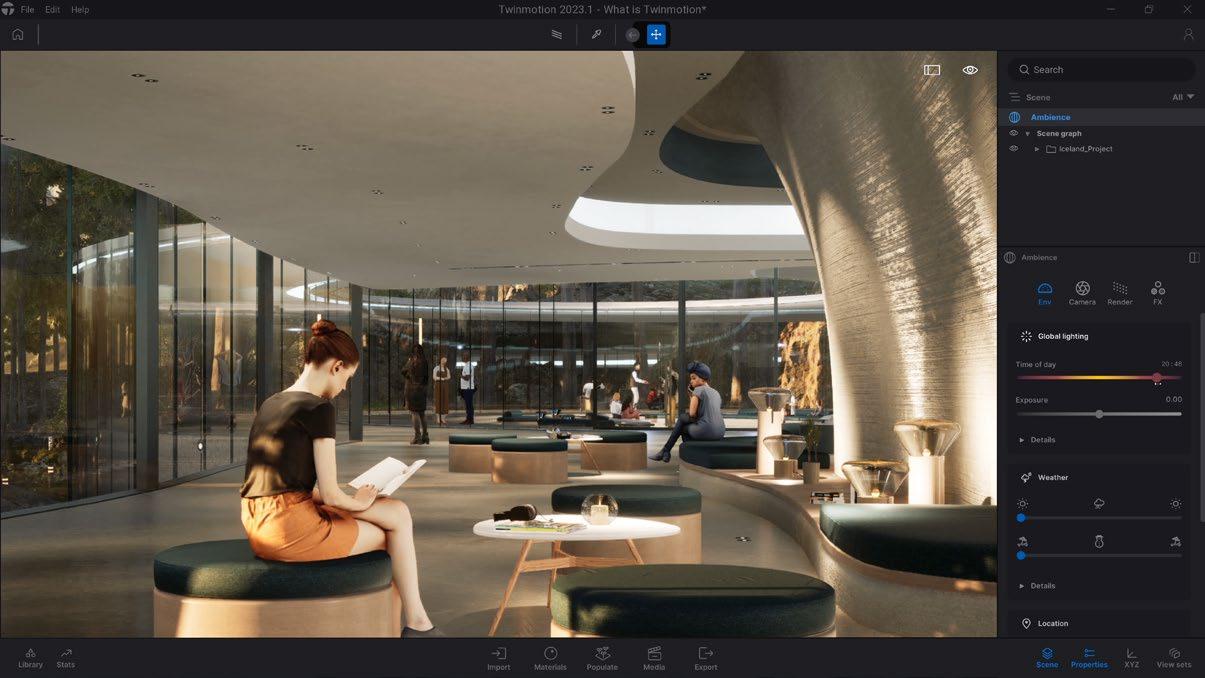
Task: Click the Weather section icon
Action: point(1026,478)
